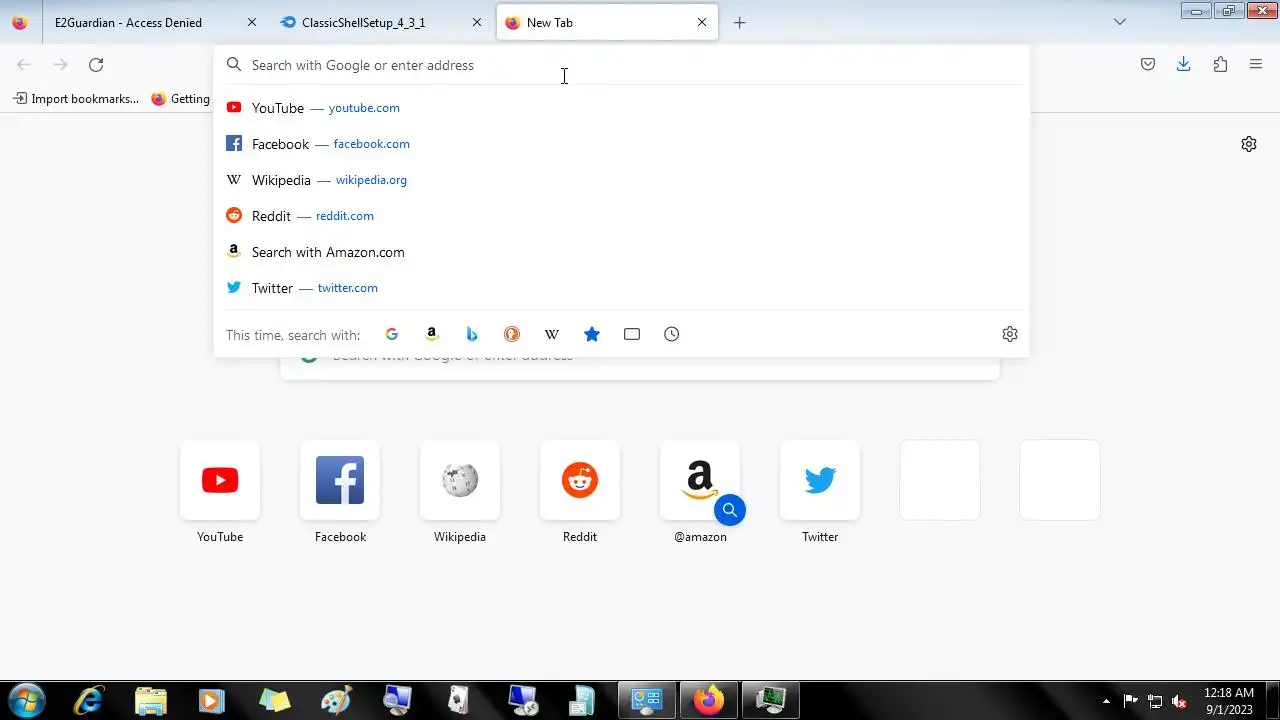Select the Wikipedia suggestion in the dropdown

pyautogui.click(x=621, y=180)
